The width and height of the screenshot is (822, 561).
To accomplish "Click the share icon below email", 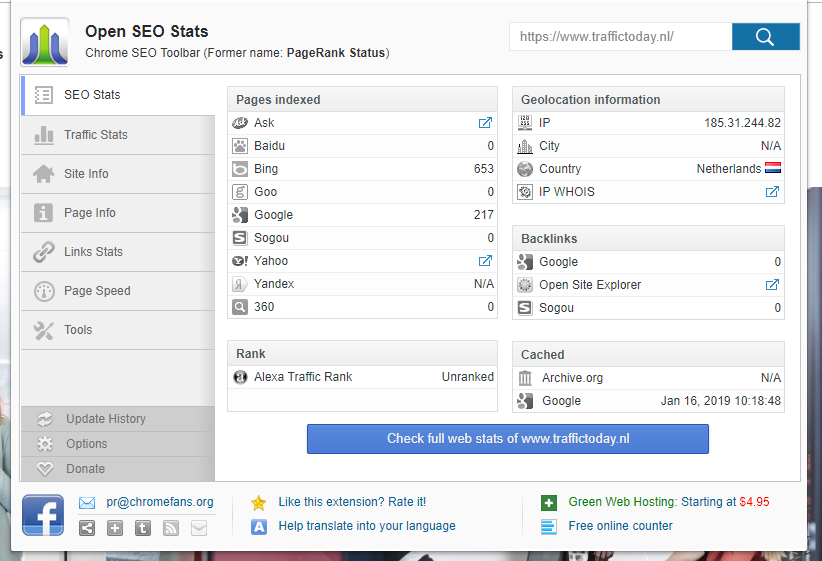I will click(87, 528).
